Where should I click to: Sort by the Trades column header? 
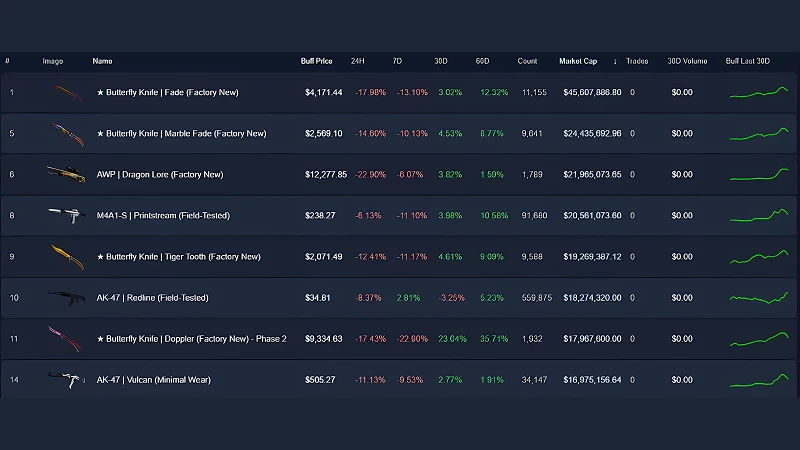click(637, 61)
